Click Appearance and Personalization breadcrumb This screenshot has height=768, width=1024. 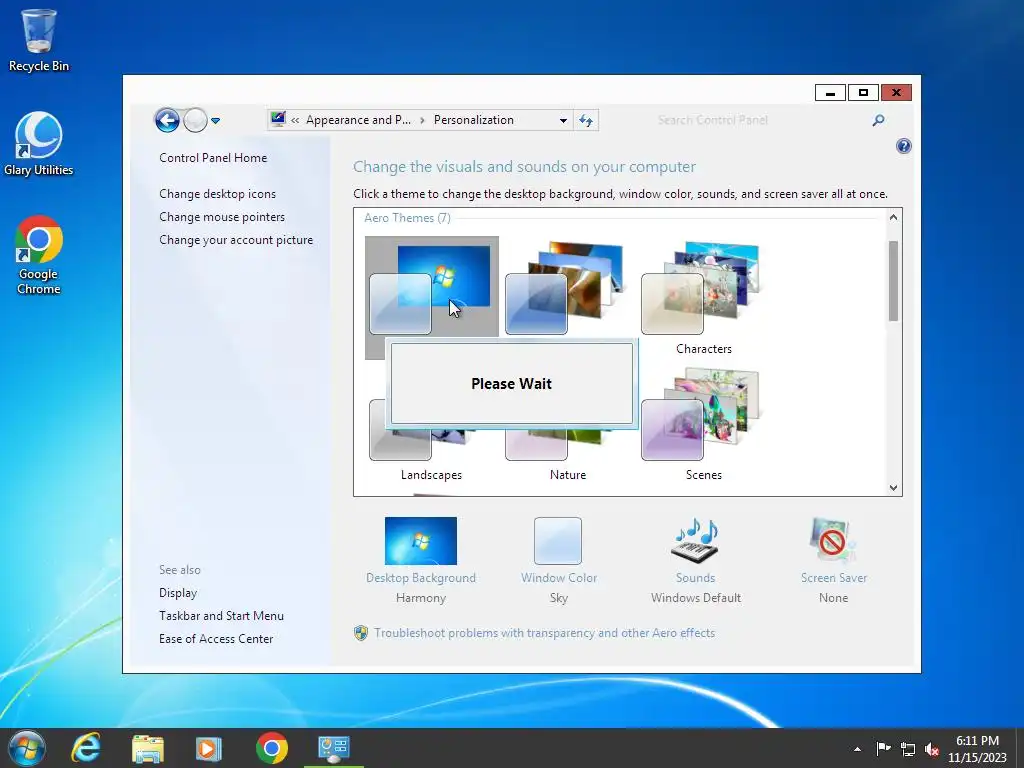click(358, 120)
